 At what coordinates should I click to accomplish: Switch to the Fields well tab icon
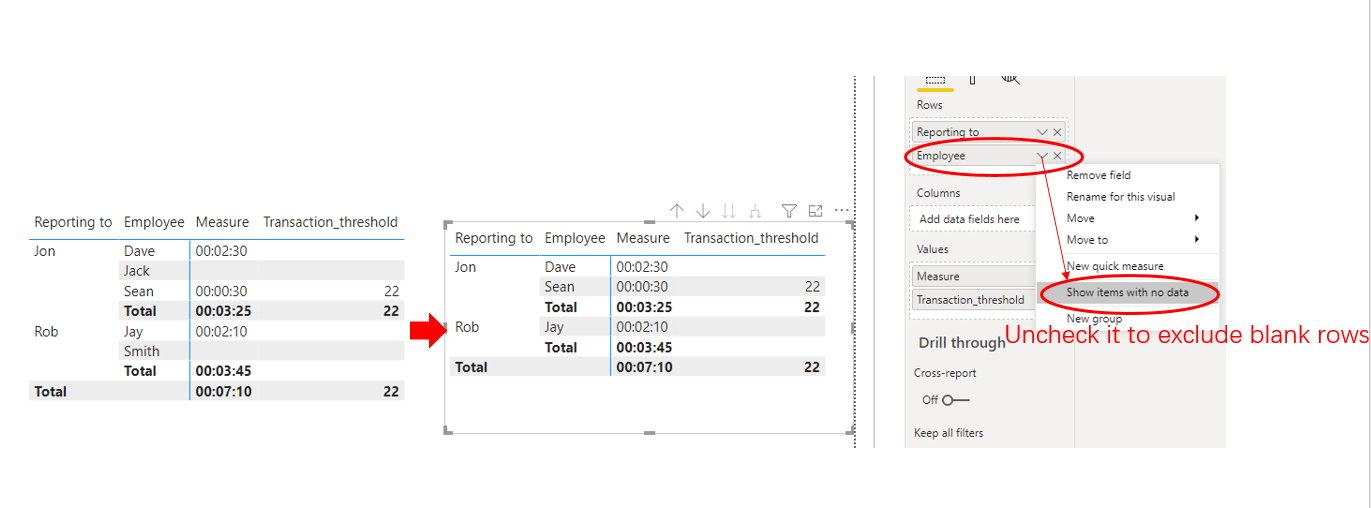[935, 80]
